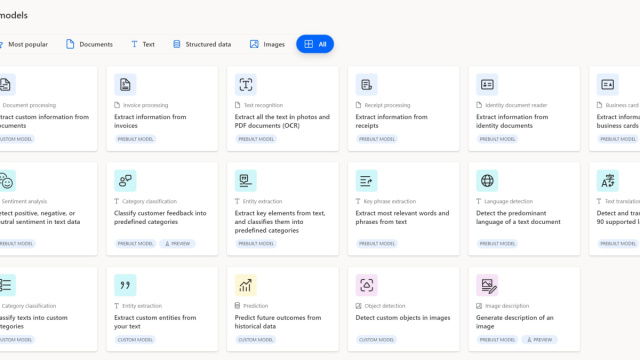640x360 pixels.
Task: Switch to the Images filter tab
Action: point(267,44)
